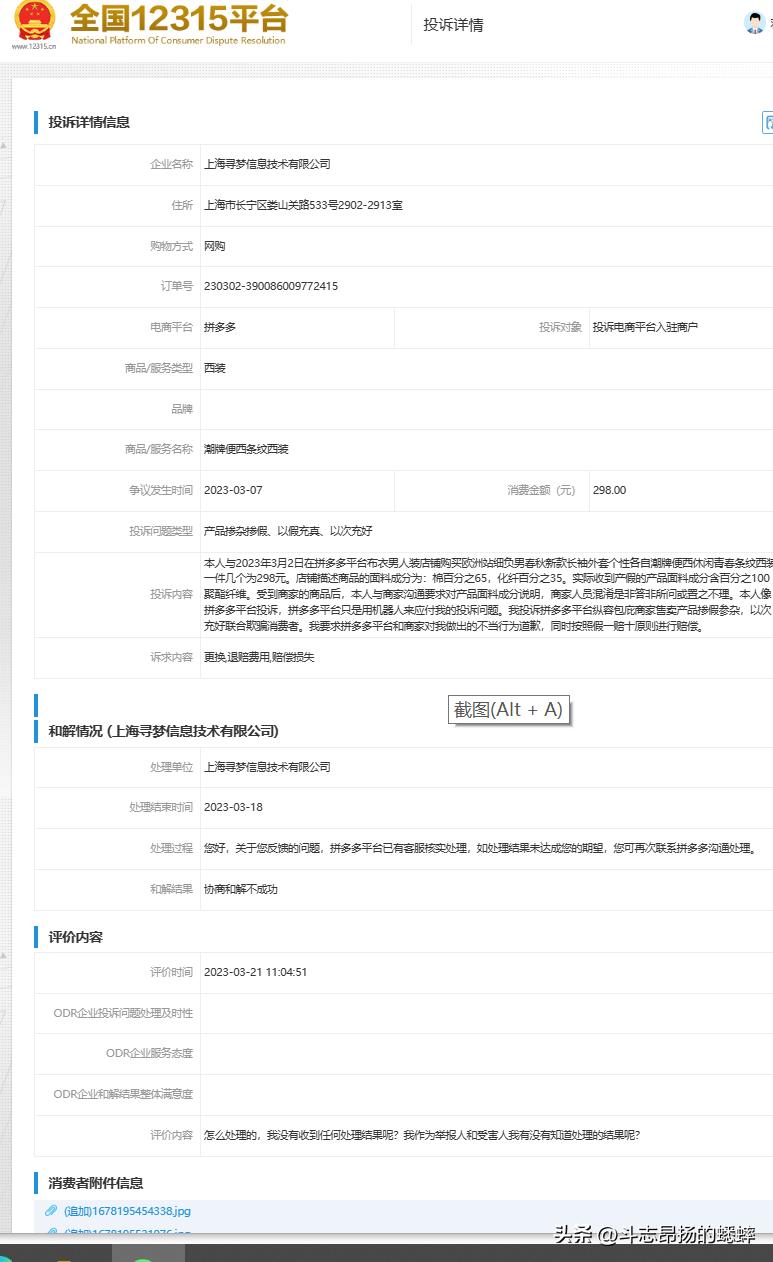Click the user avatar icon in header

click(x=755, y=23)
